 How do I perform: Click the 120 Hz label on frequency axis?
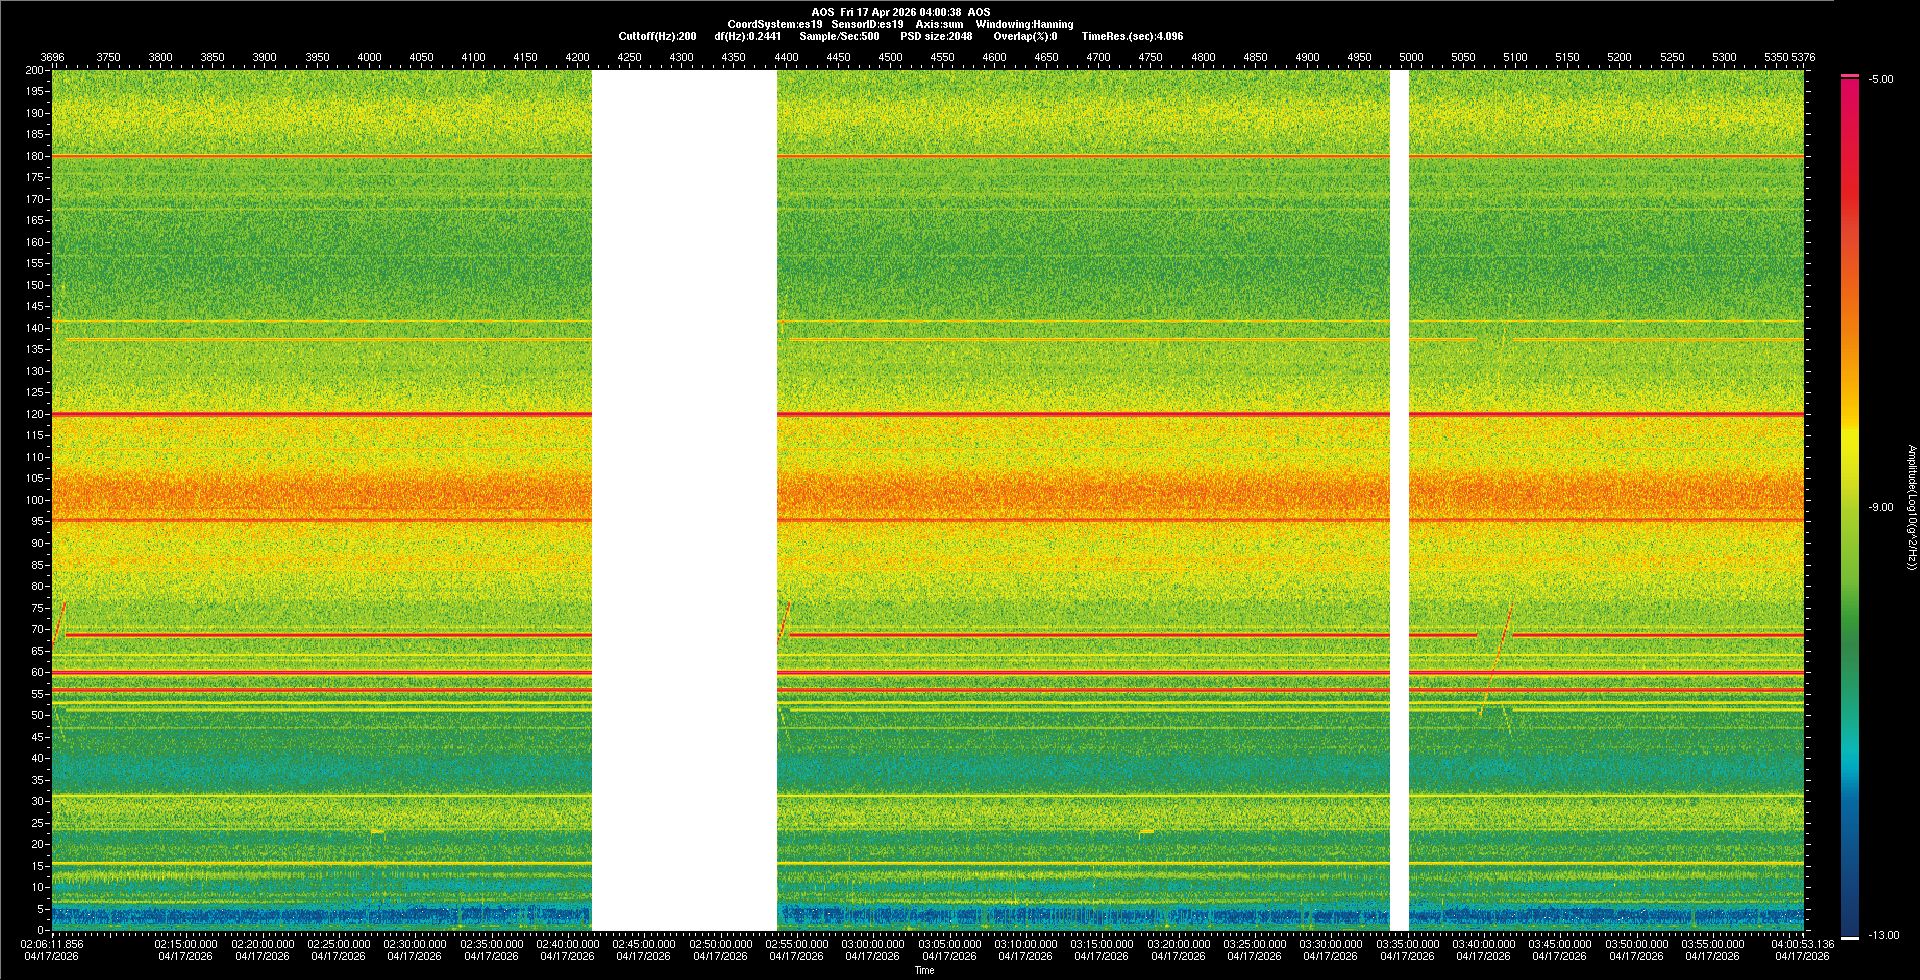35,414
